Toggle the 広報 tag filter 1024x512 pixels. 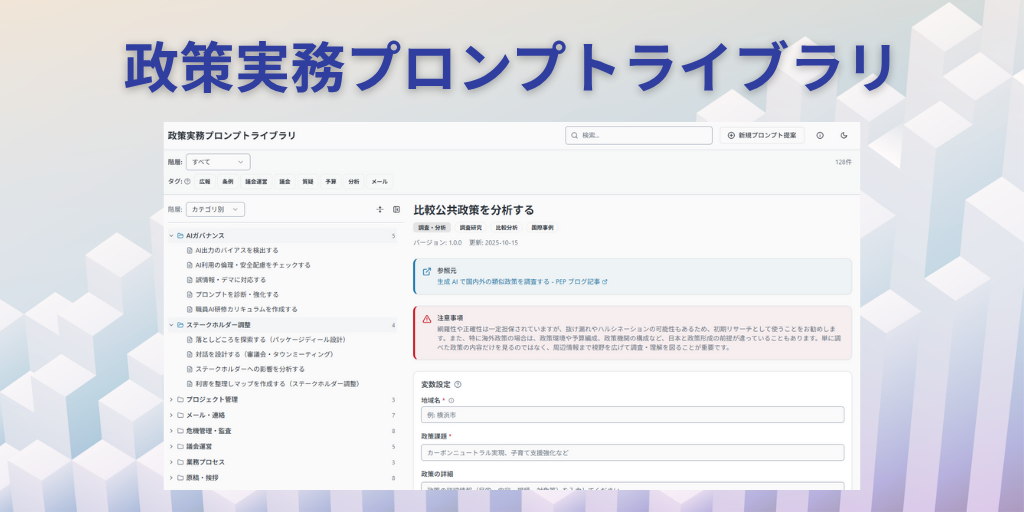pos(205,182)
